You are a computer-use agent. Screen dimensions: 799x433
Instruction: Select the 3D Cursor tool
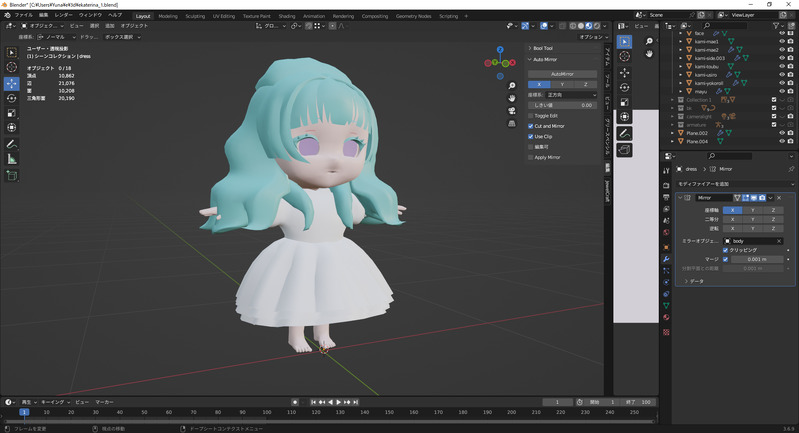[x=11, y=68]
